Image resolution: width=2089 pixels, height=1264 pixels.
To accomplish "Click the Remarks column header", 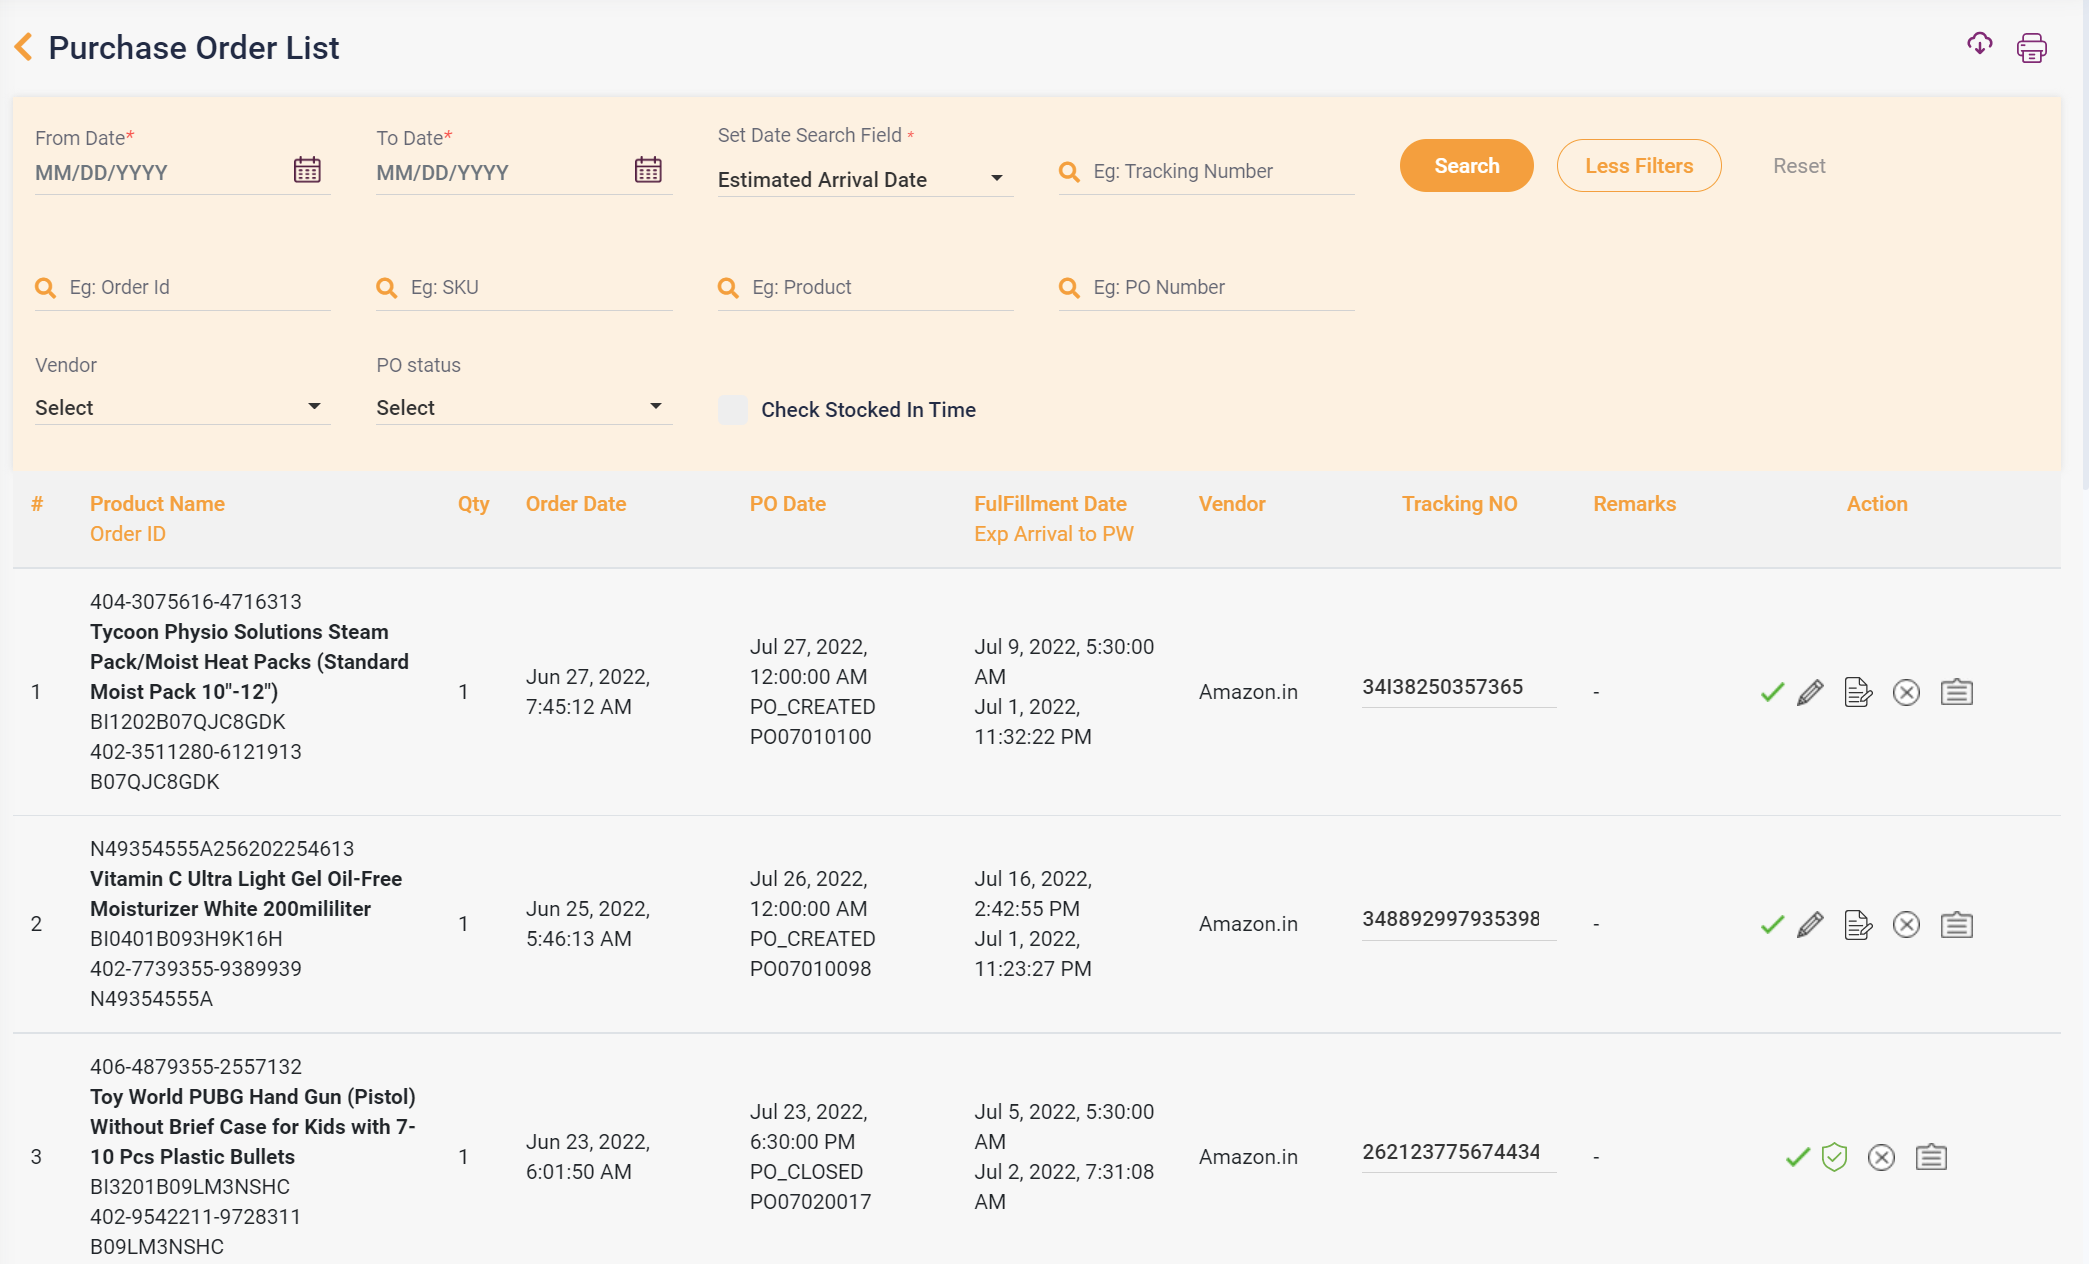I will coord(1634,504).
